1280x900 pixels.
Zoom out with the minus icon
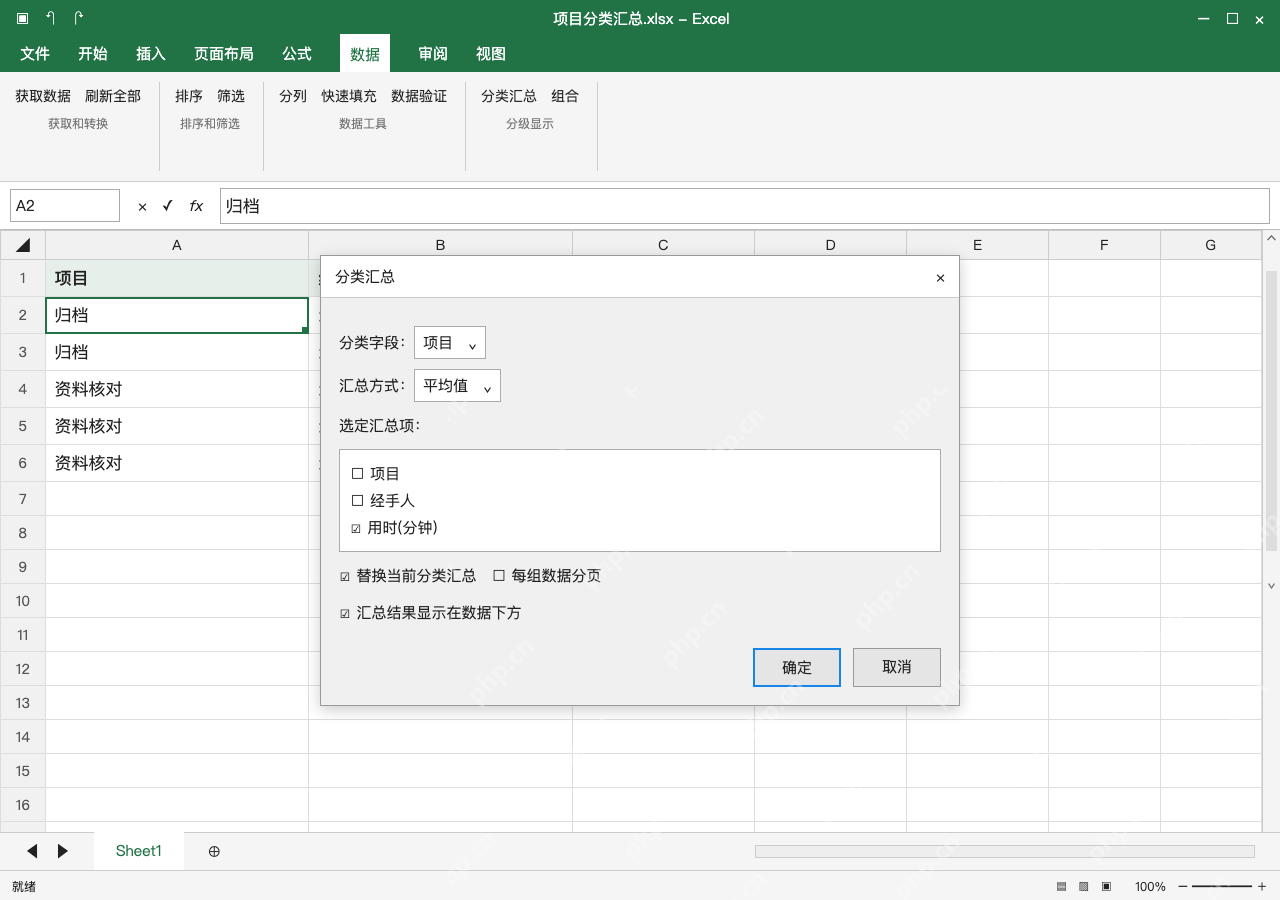[1183, 887]
